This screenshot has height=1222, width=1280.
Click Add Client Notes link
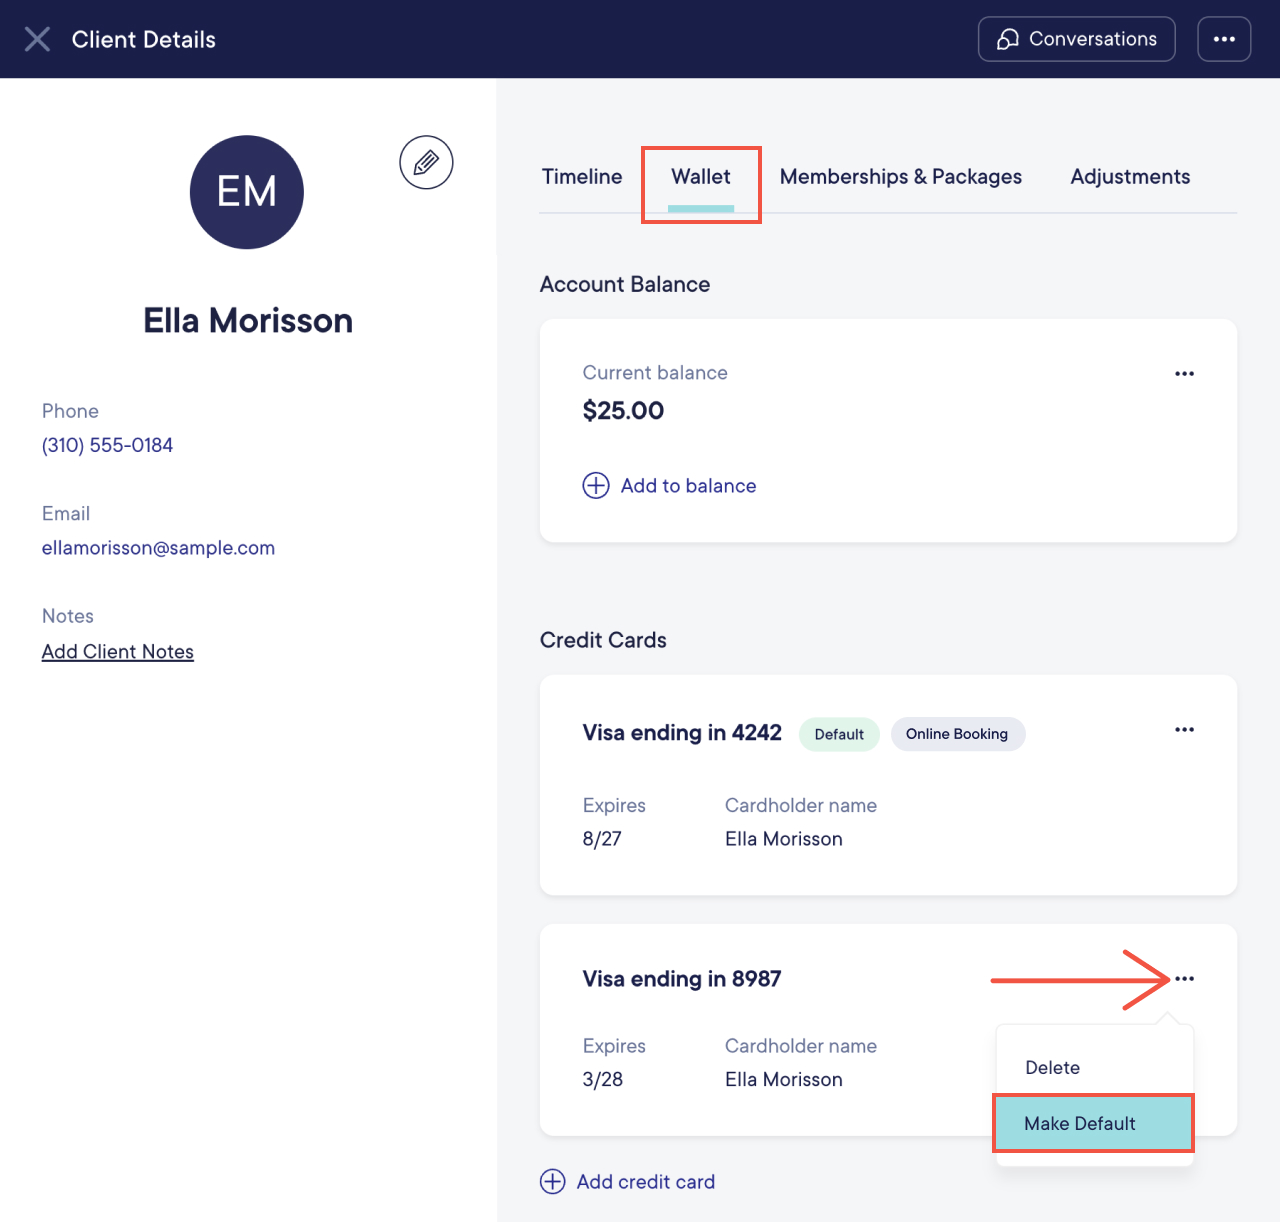[118, 651]
